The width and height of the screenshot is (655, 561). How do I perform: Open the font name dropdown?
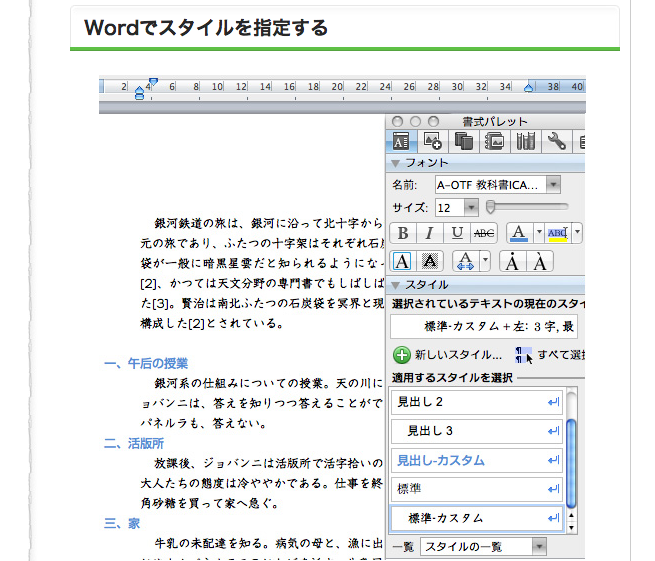pyautogui.click(x=553, y=185)
